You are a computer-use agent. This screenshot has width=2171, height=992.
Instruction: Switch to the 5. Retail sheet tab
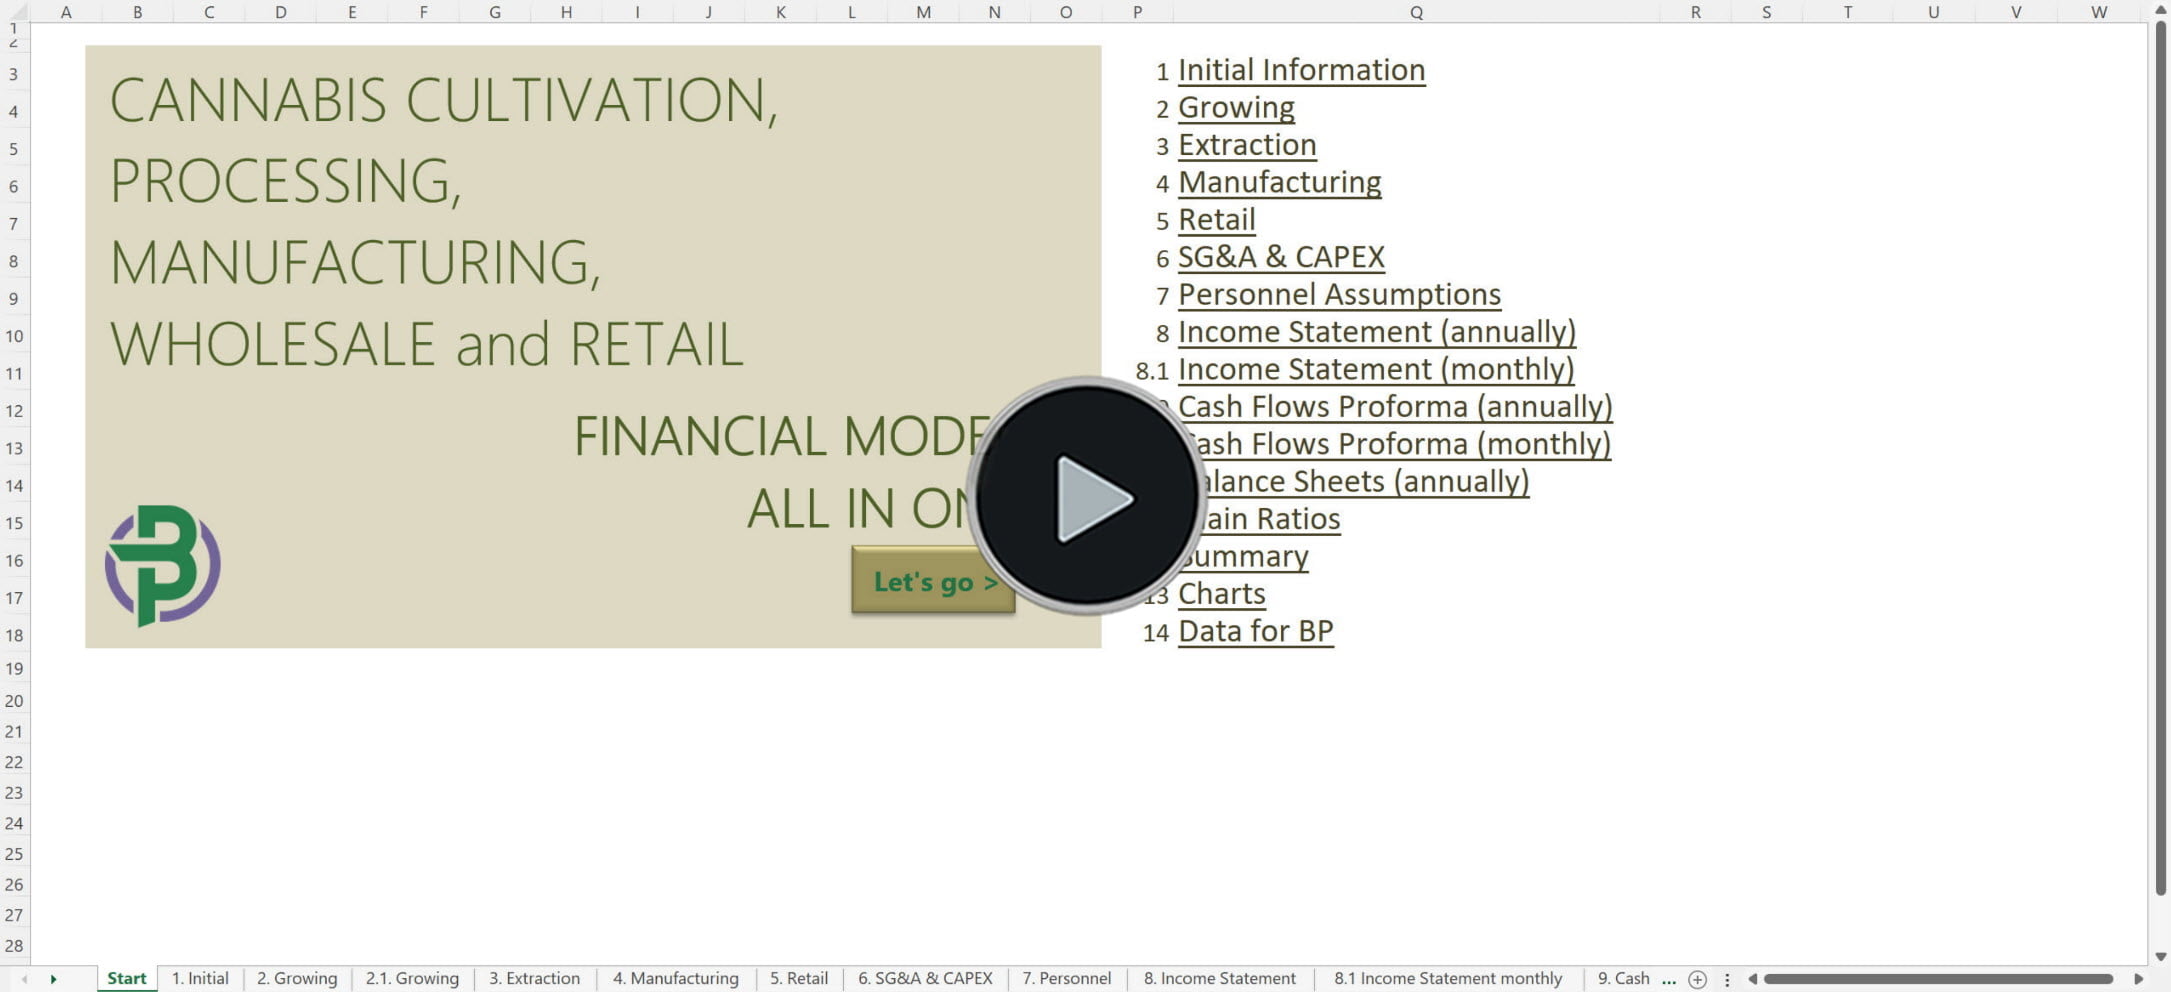pos(799,979)
